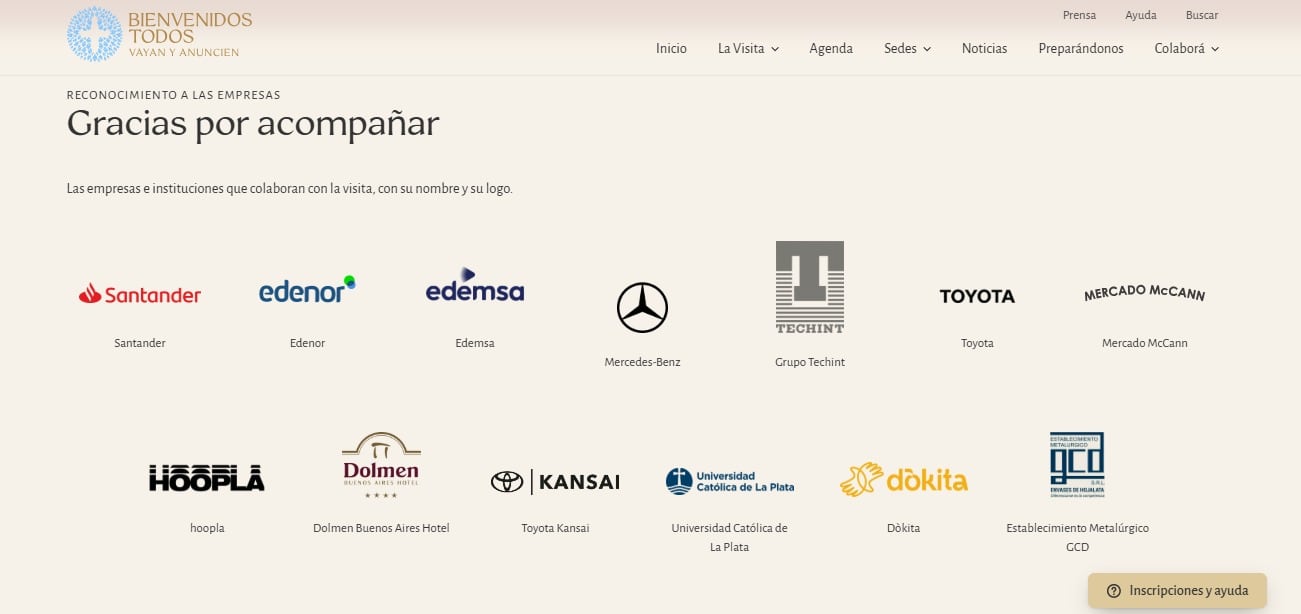Viewport: 1301px width, 614px height.
Task: Expand the Sedes menu chevron
Action: [927, 49]
